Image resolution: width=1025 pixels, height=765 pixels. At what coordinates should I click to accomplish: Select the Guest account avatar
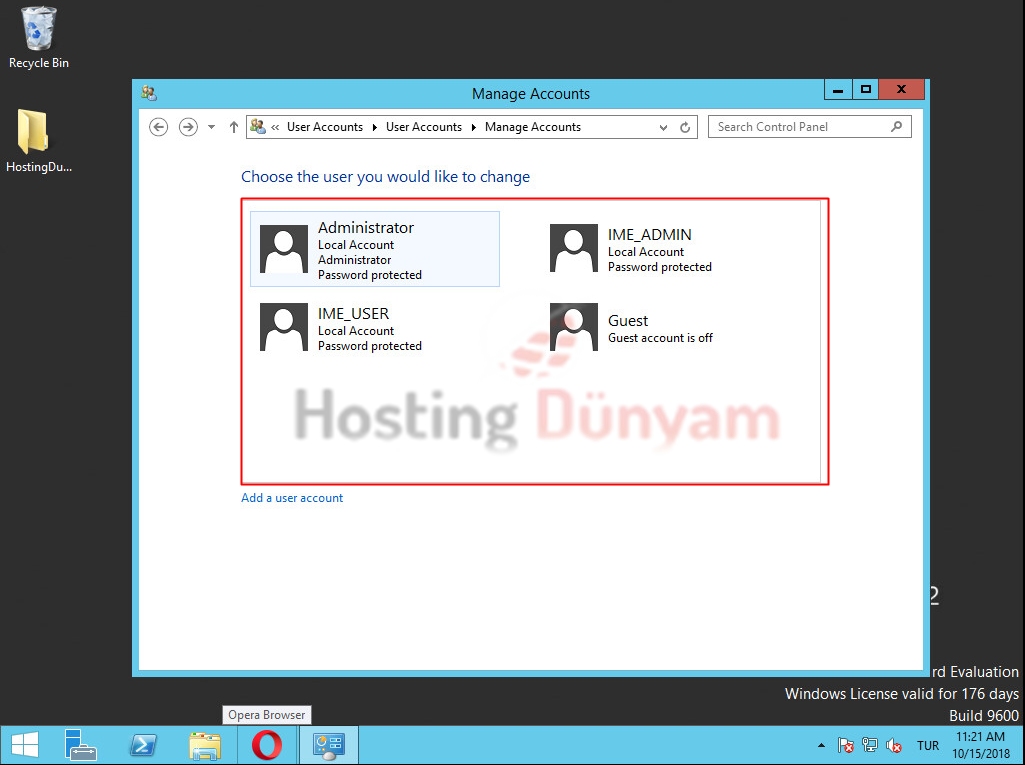[574, 327]
